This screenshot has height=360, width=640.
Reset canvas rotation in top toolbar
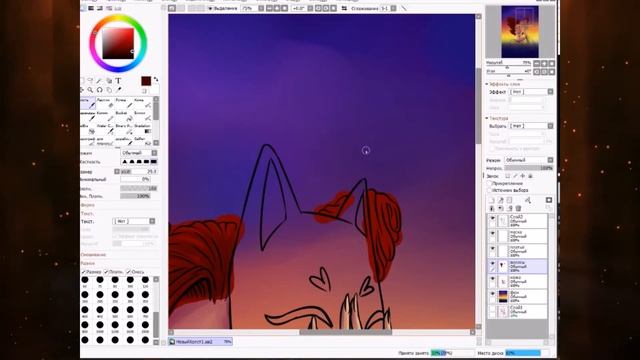pos(333,8)
